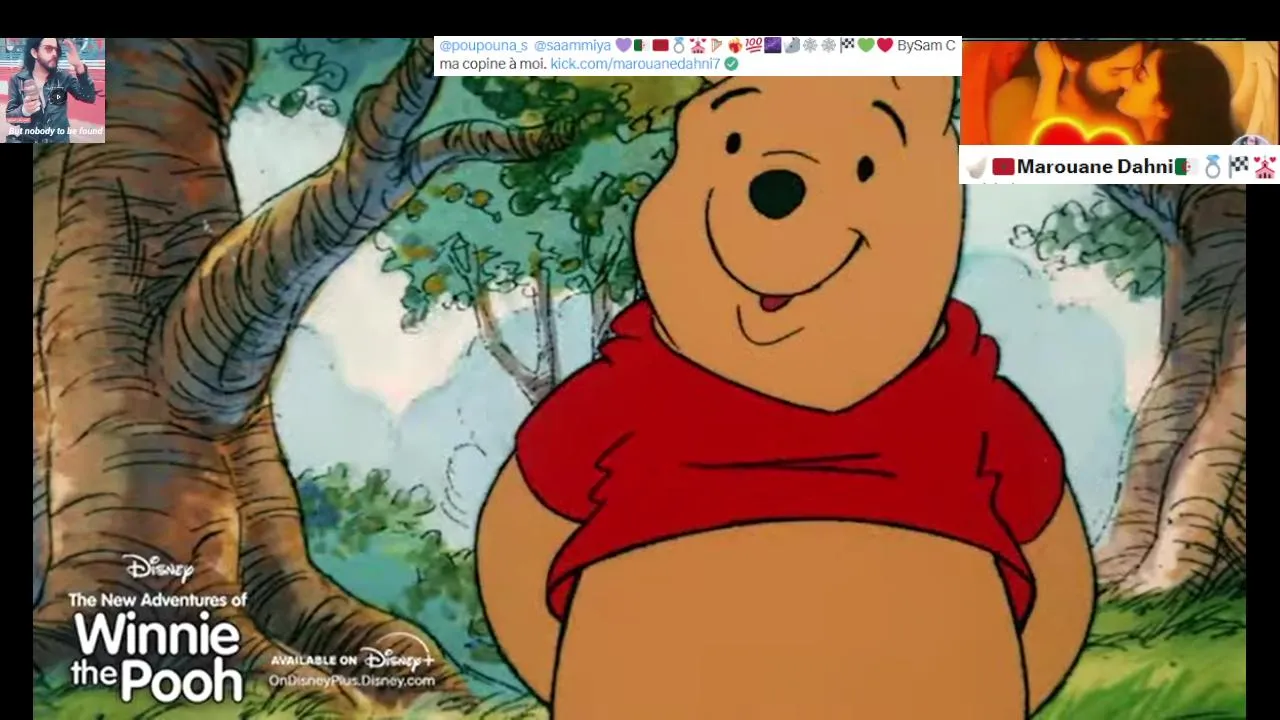The image size is (1280, 720).
Task: Click the 100 emoji in banner
Action: pos(753,46)
